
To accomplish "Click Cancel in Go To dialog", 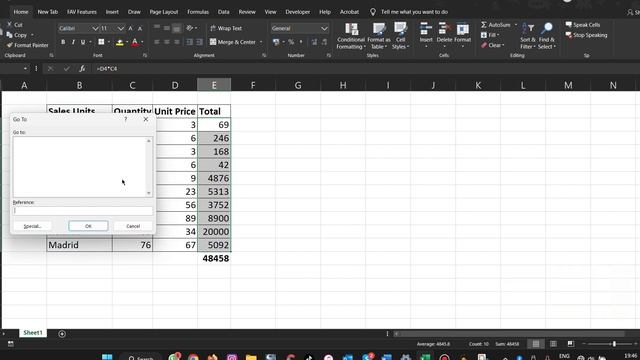I will pyautogui.click(x=133, y=226).
